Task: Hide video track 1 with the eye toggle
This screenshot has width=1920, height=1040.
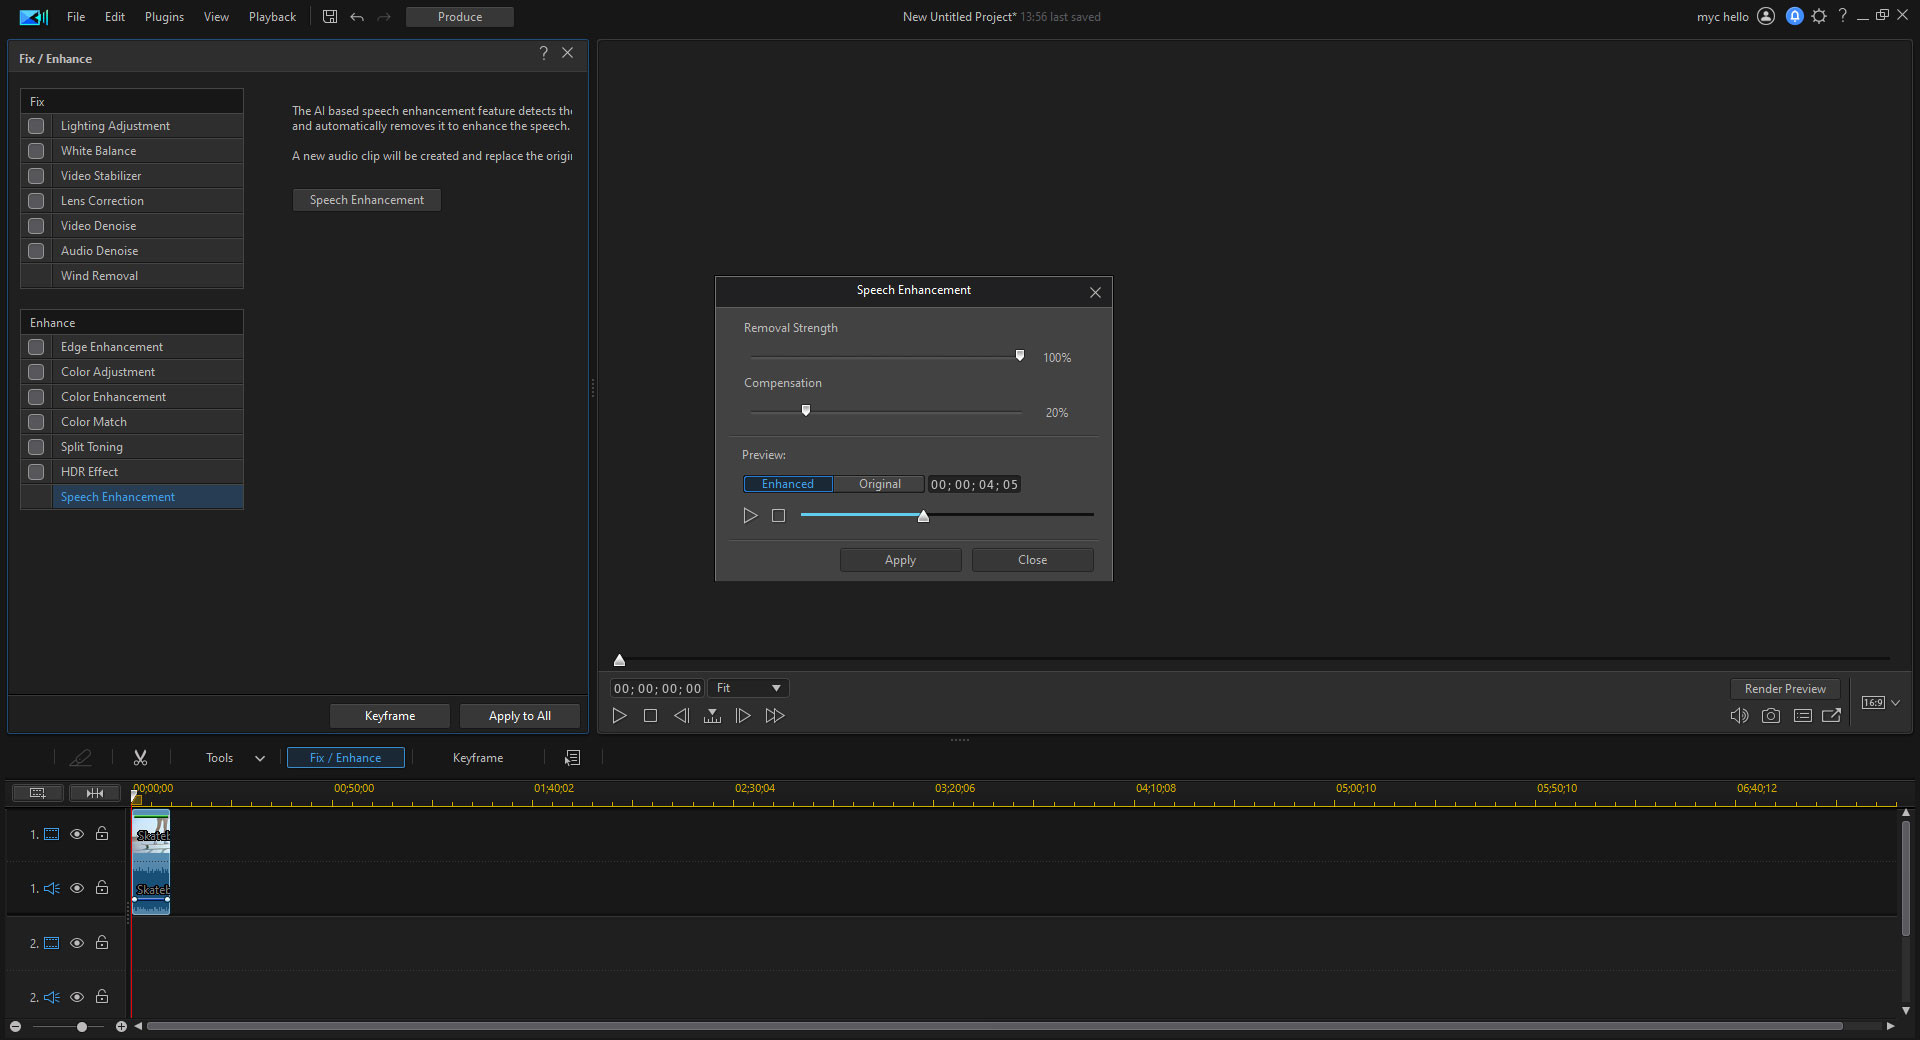Action: [77, 834]
